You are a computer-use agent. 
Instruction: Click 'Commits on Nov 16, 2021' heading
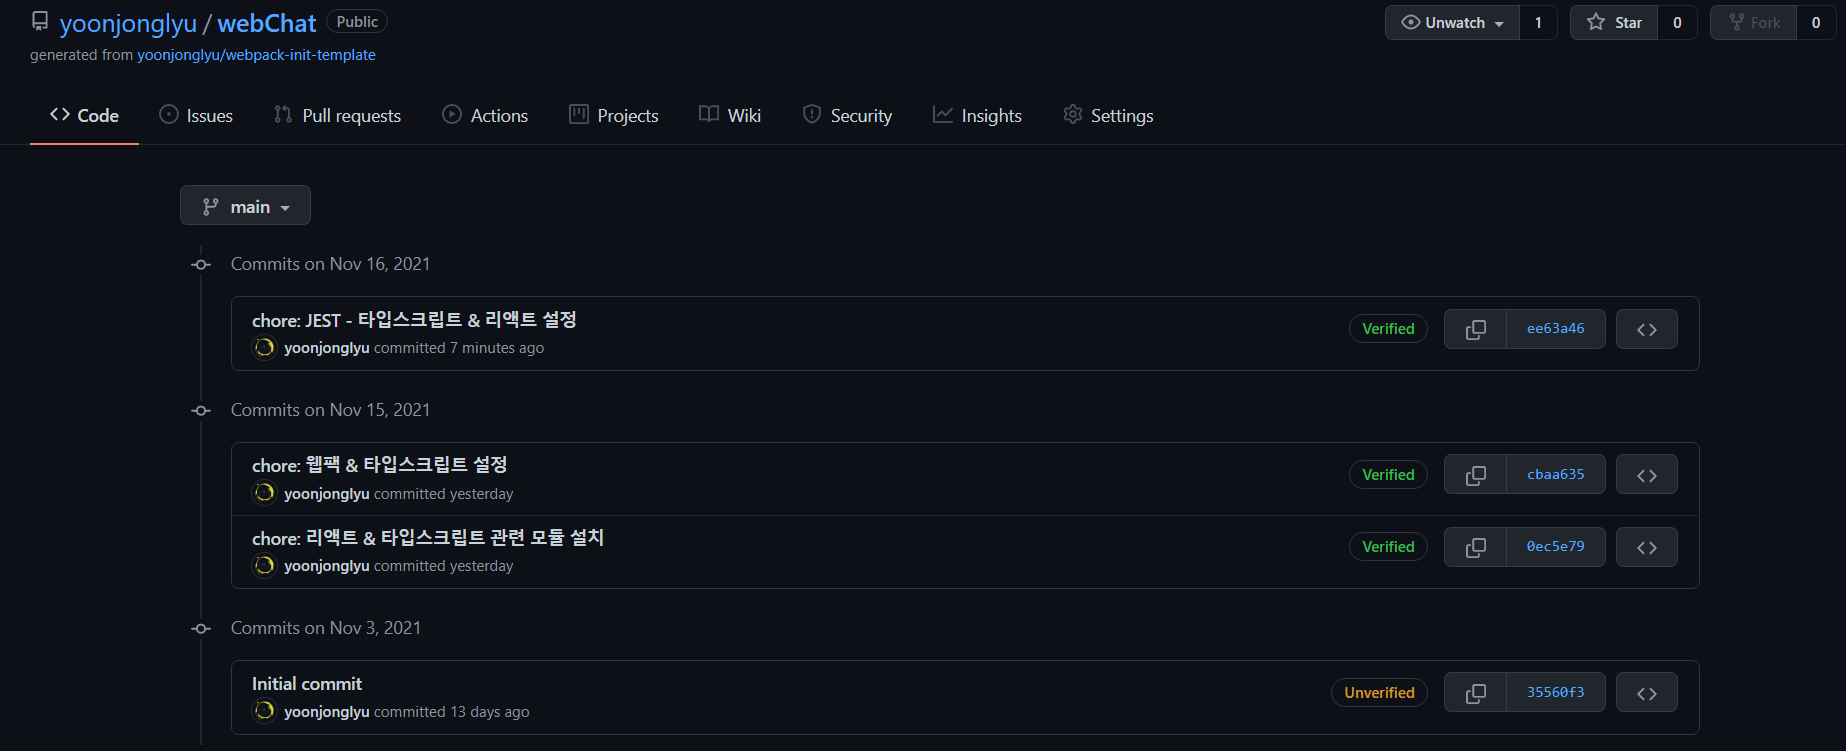[330, 264]
